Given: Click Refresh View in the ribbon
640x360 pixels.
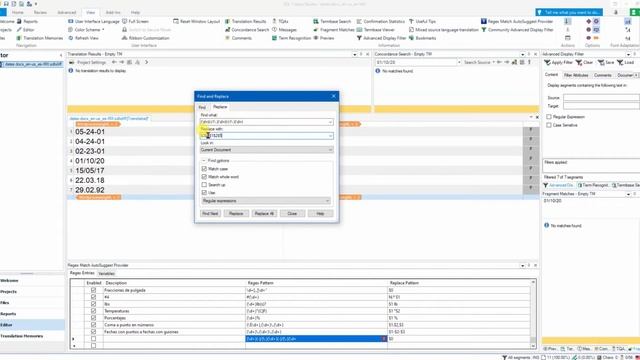Looking at the screenshot, I should click(83, 38).
